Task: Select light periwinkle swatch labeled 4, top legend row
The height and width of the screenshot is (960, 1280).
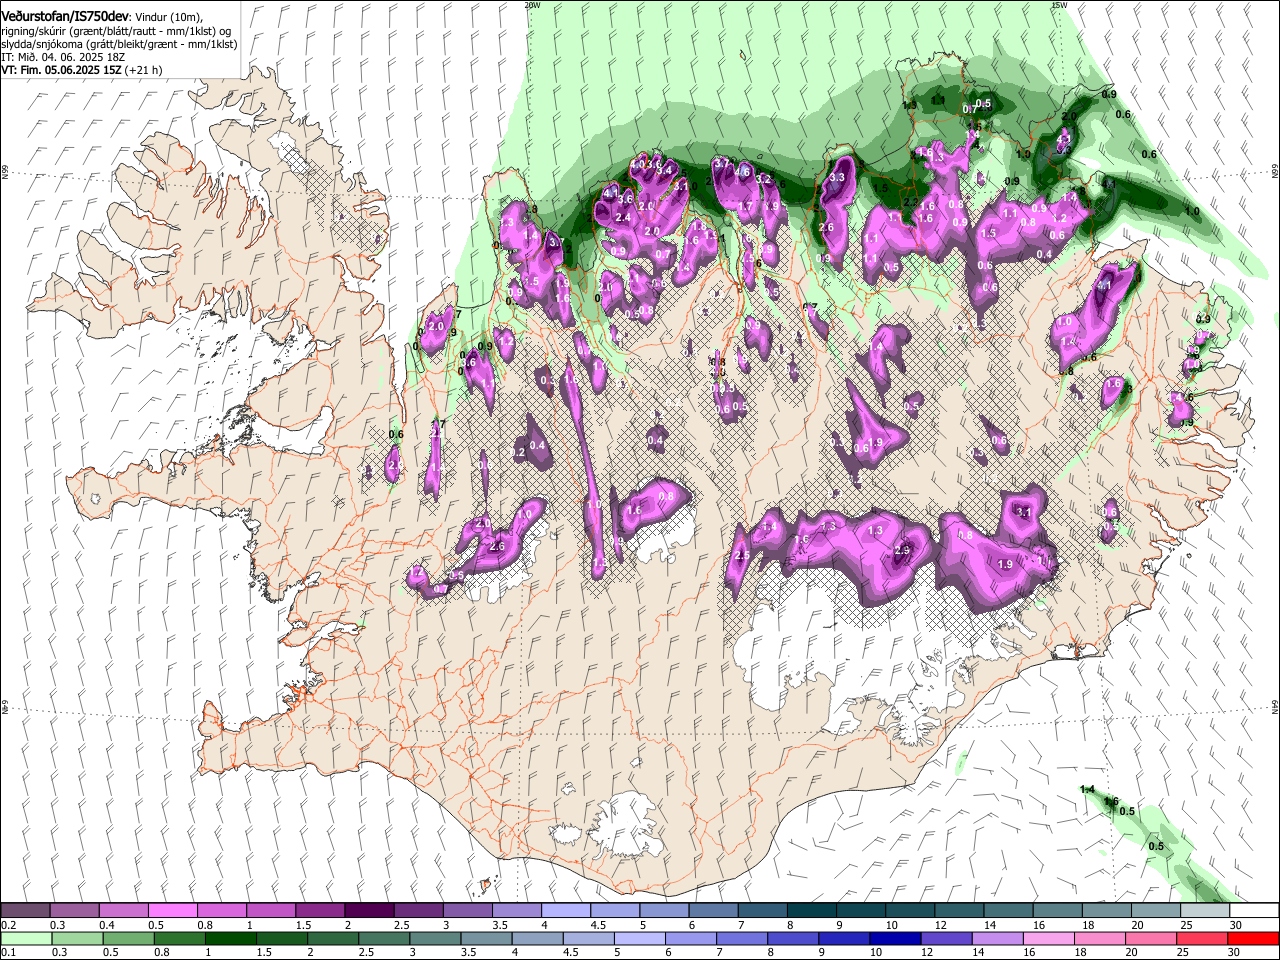Action: click(565, 910)
